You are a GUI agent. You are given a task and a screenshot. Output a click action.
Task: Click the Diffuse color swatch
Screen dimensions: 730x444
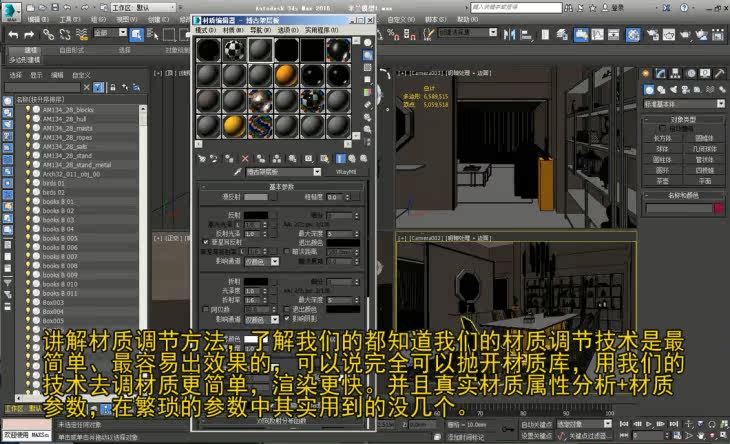(x=256, y=197)
